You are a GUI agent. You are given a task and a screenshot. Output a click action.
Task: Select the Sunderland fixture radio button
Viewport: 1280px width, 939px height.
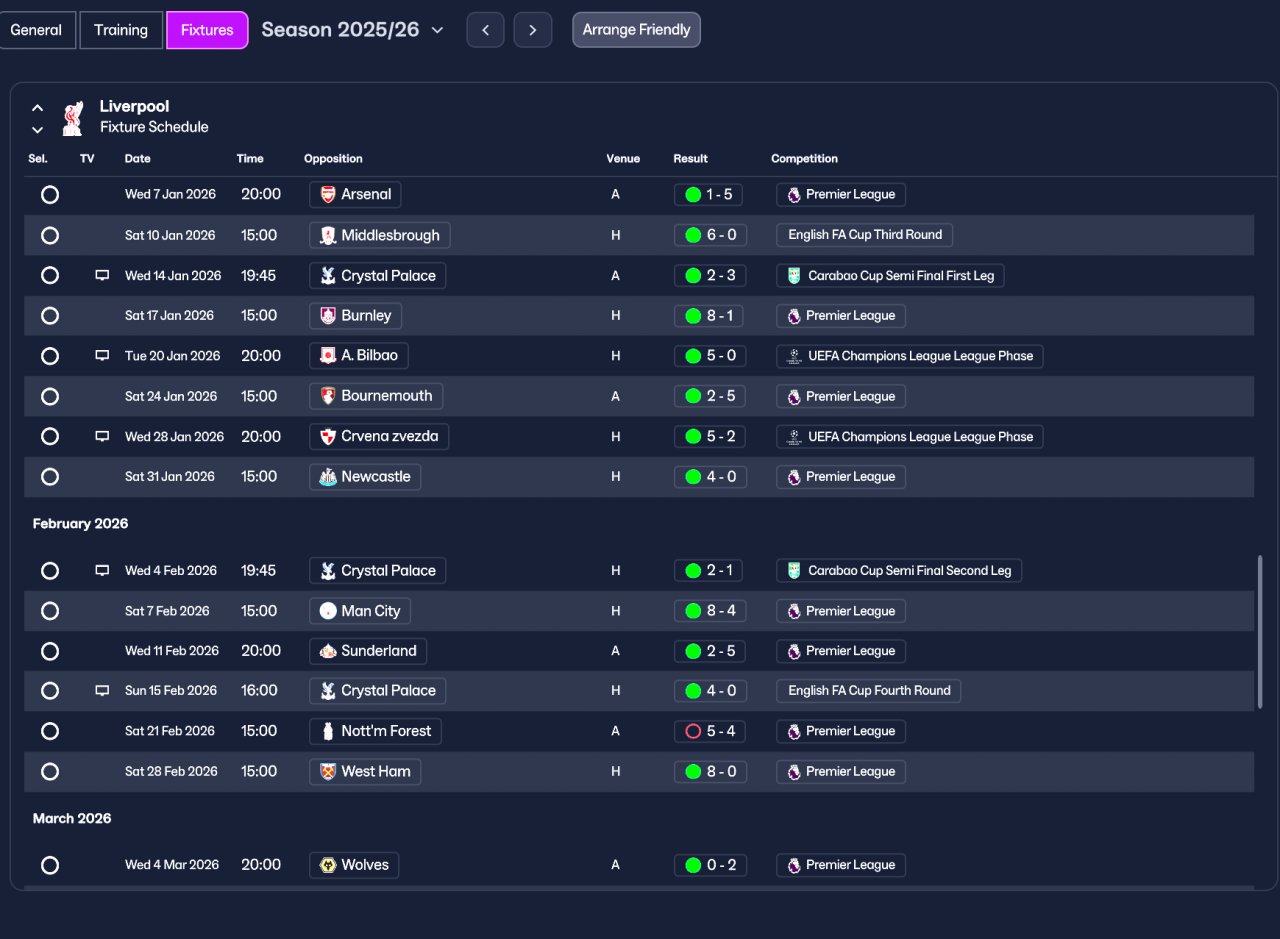click(x=50, y=651)
